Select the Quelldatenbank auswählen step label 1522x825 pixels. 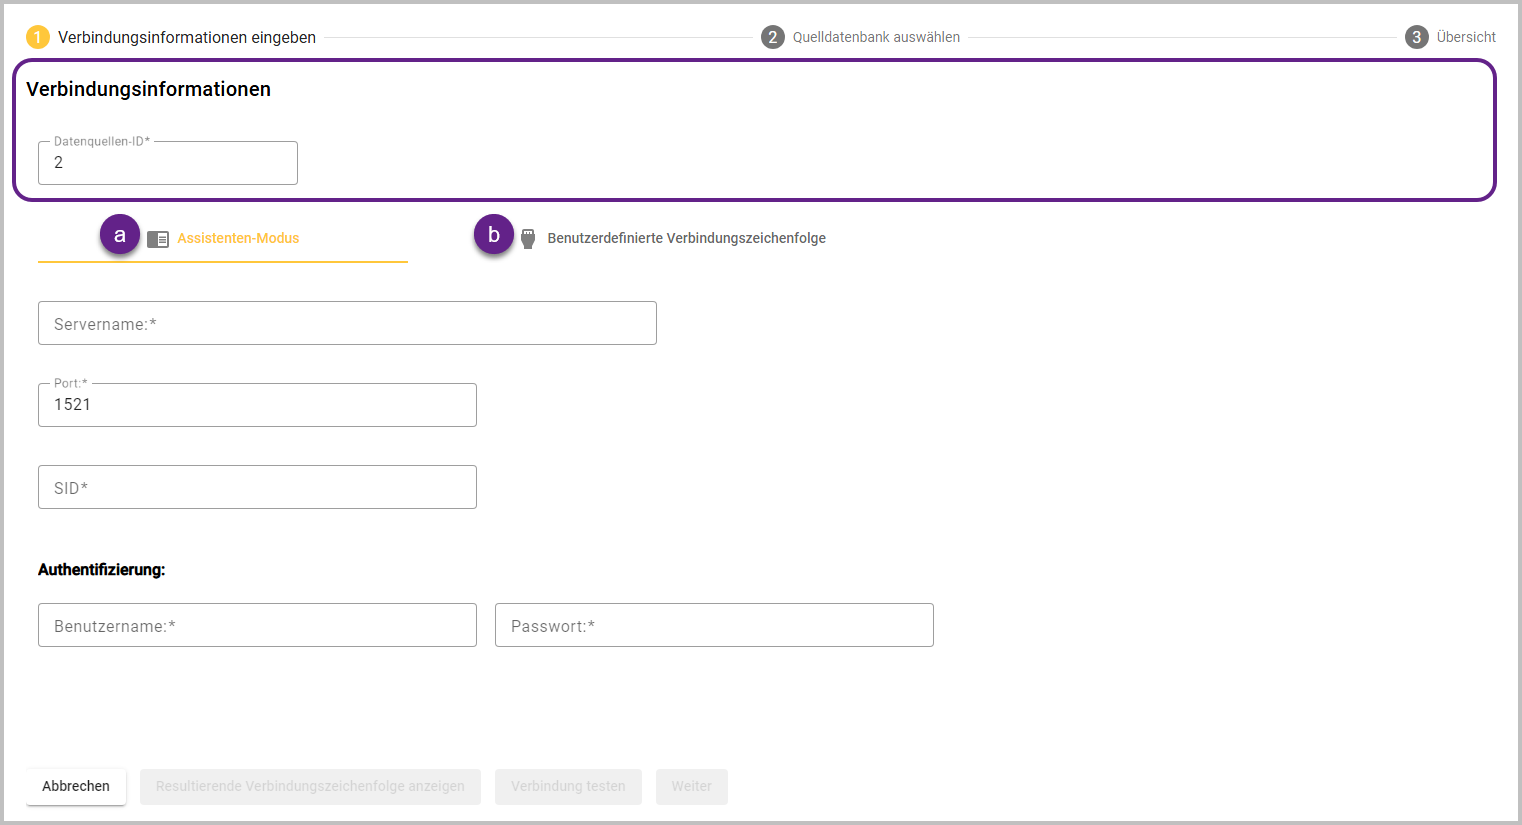876,37
